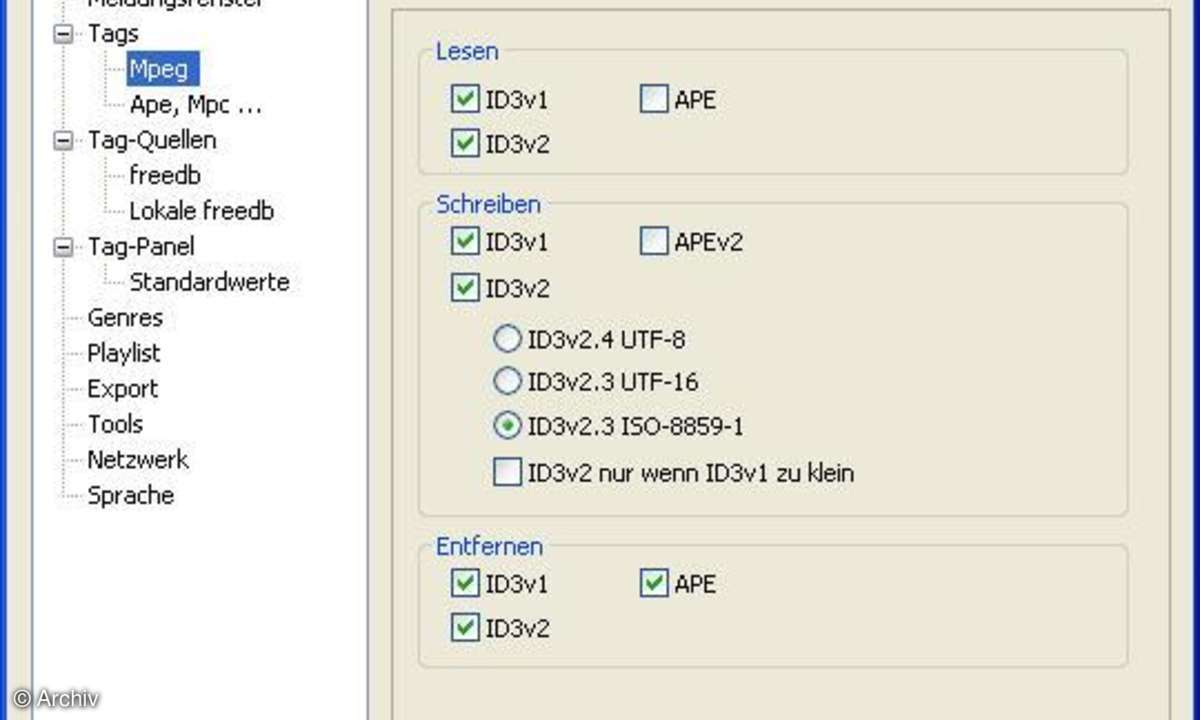
Task: Select ID3v2.3 ISO-8859-1 radio option
Action: 508,427
